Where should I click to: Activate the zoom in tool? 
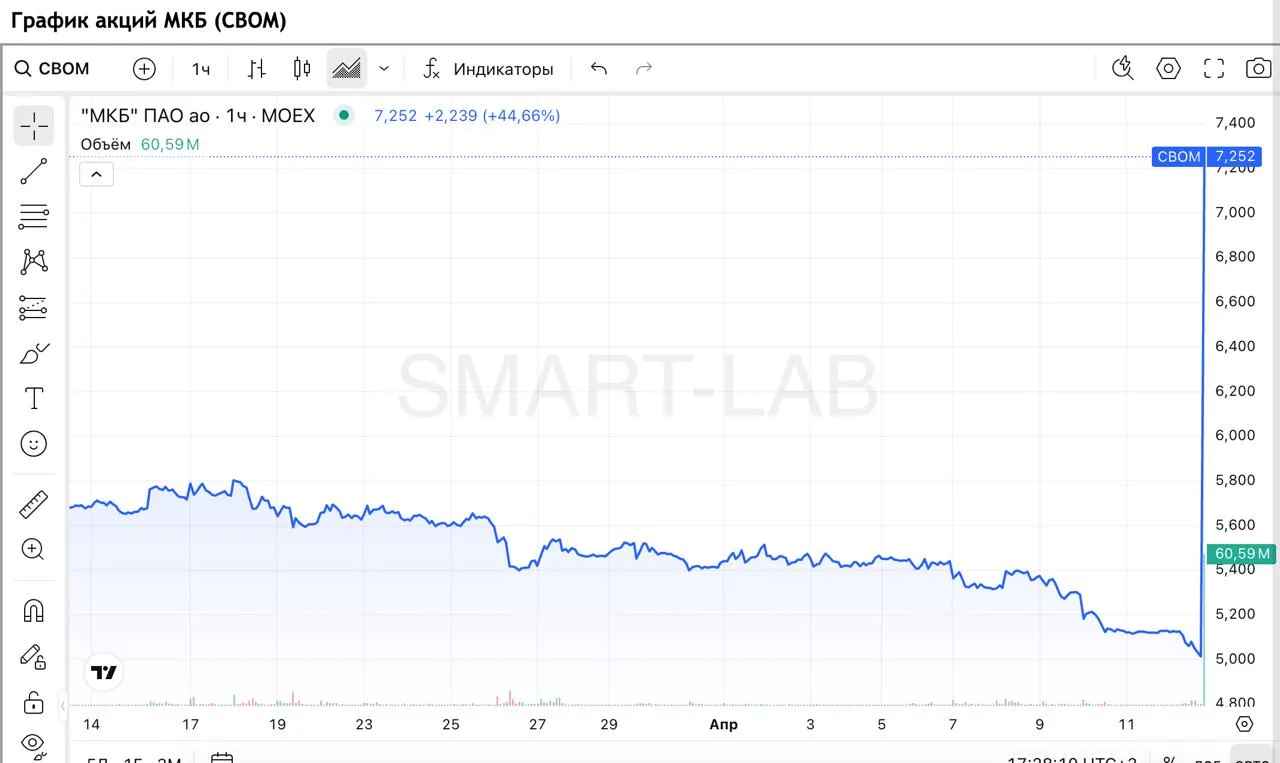(x=34, y=549)
